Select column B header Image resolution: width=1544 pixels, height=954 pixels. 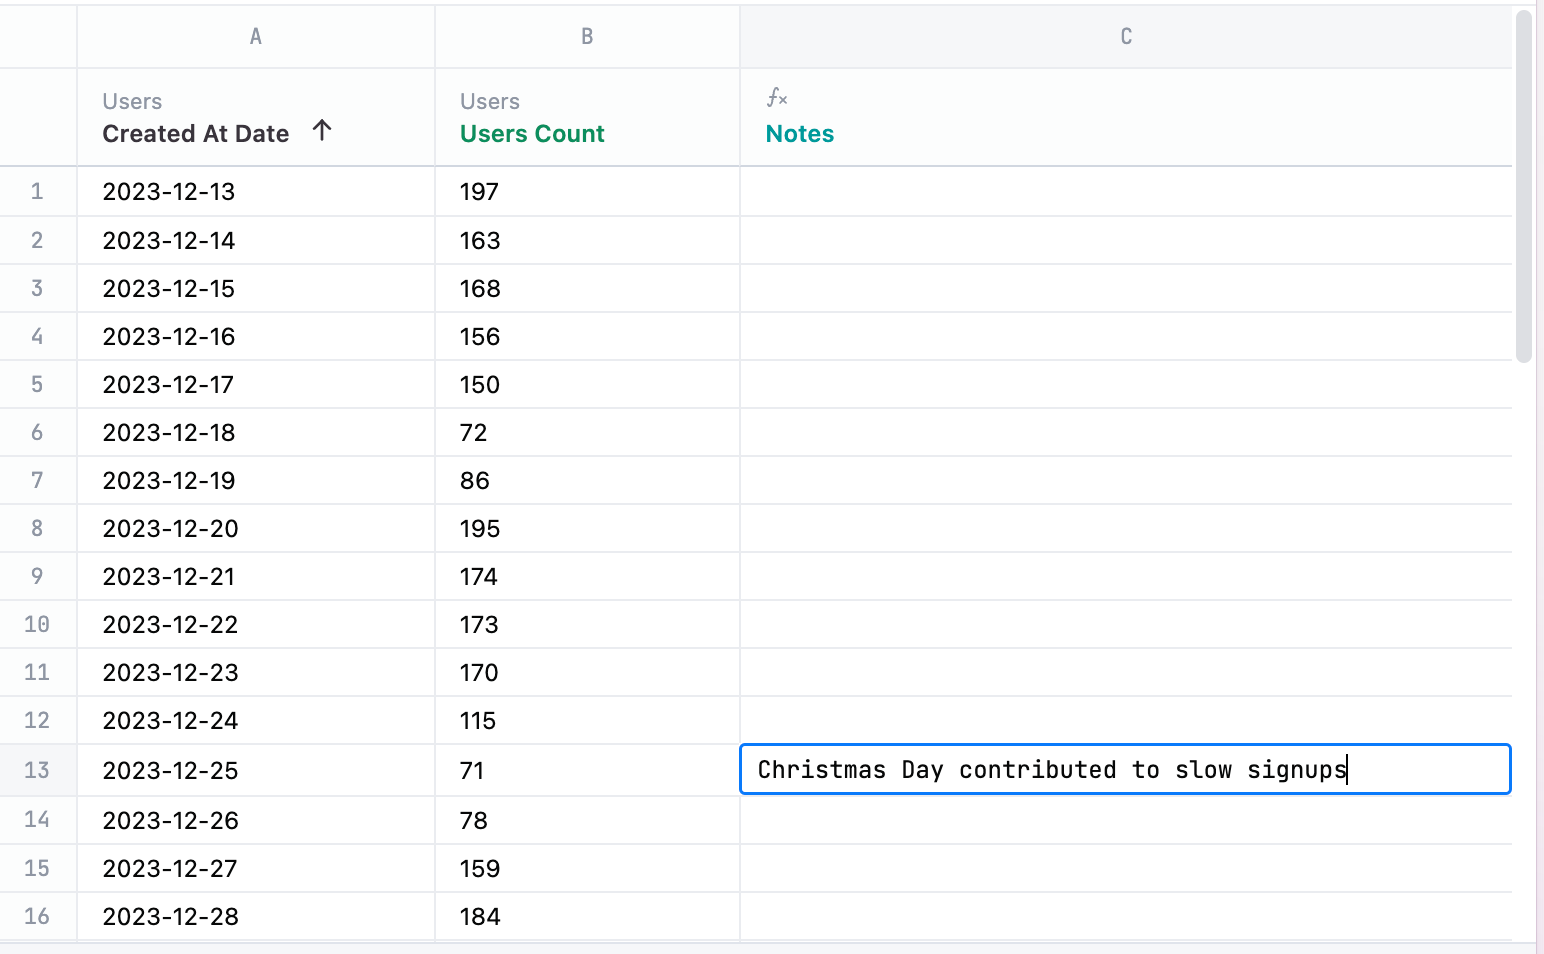pos(586,36)
